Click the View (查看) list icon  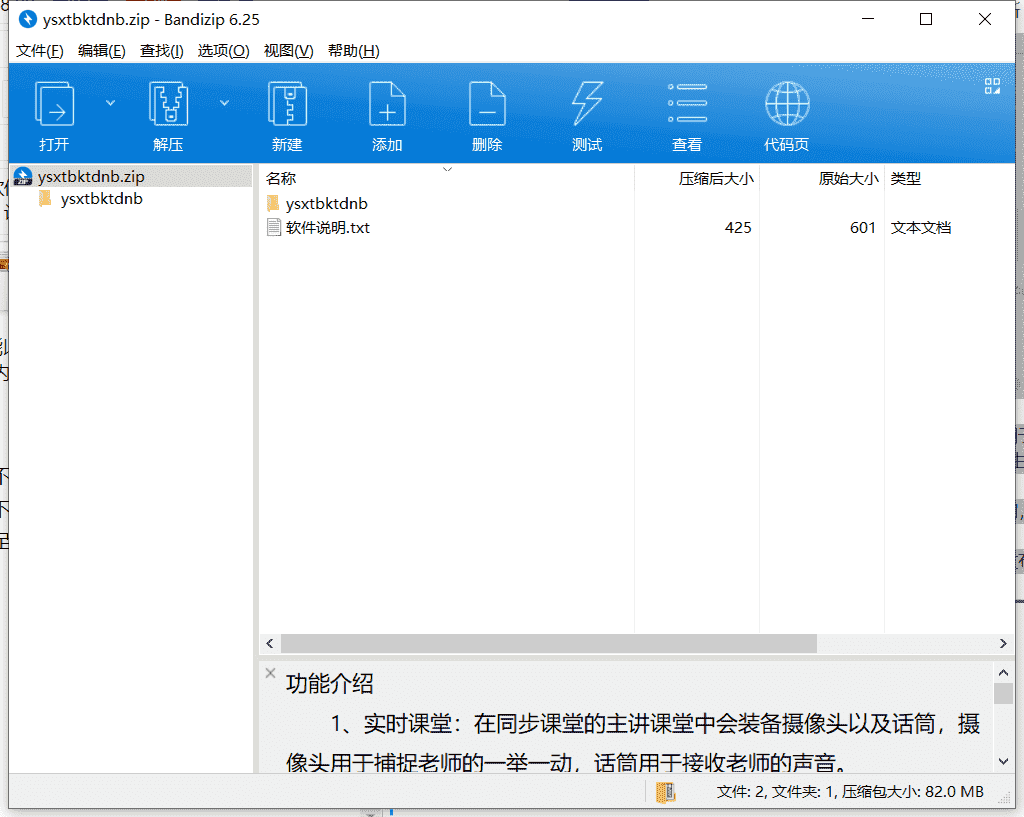point(687,103)
